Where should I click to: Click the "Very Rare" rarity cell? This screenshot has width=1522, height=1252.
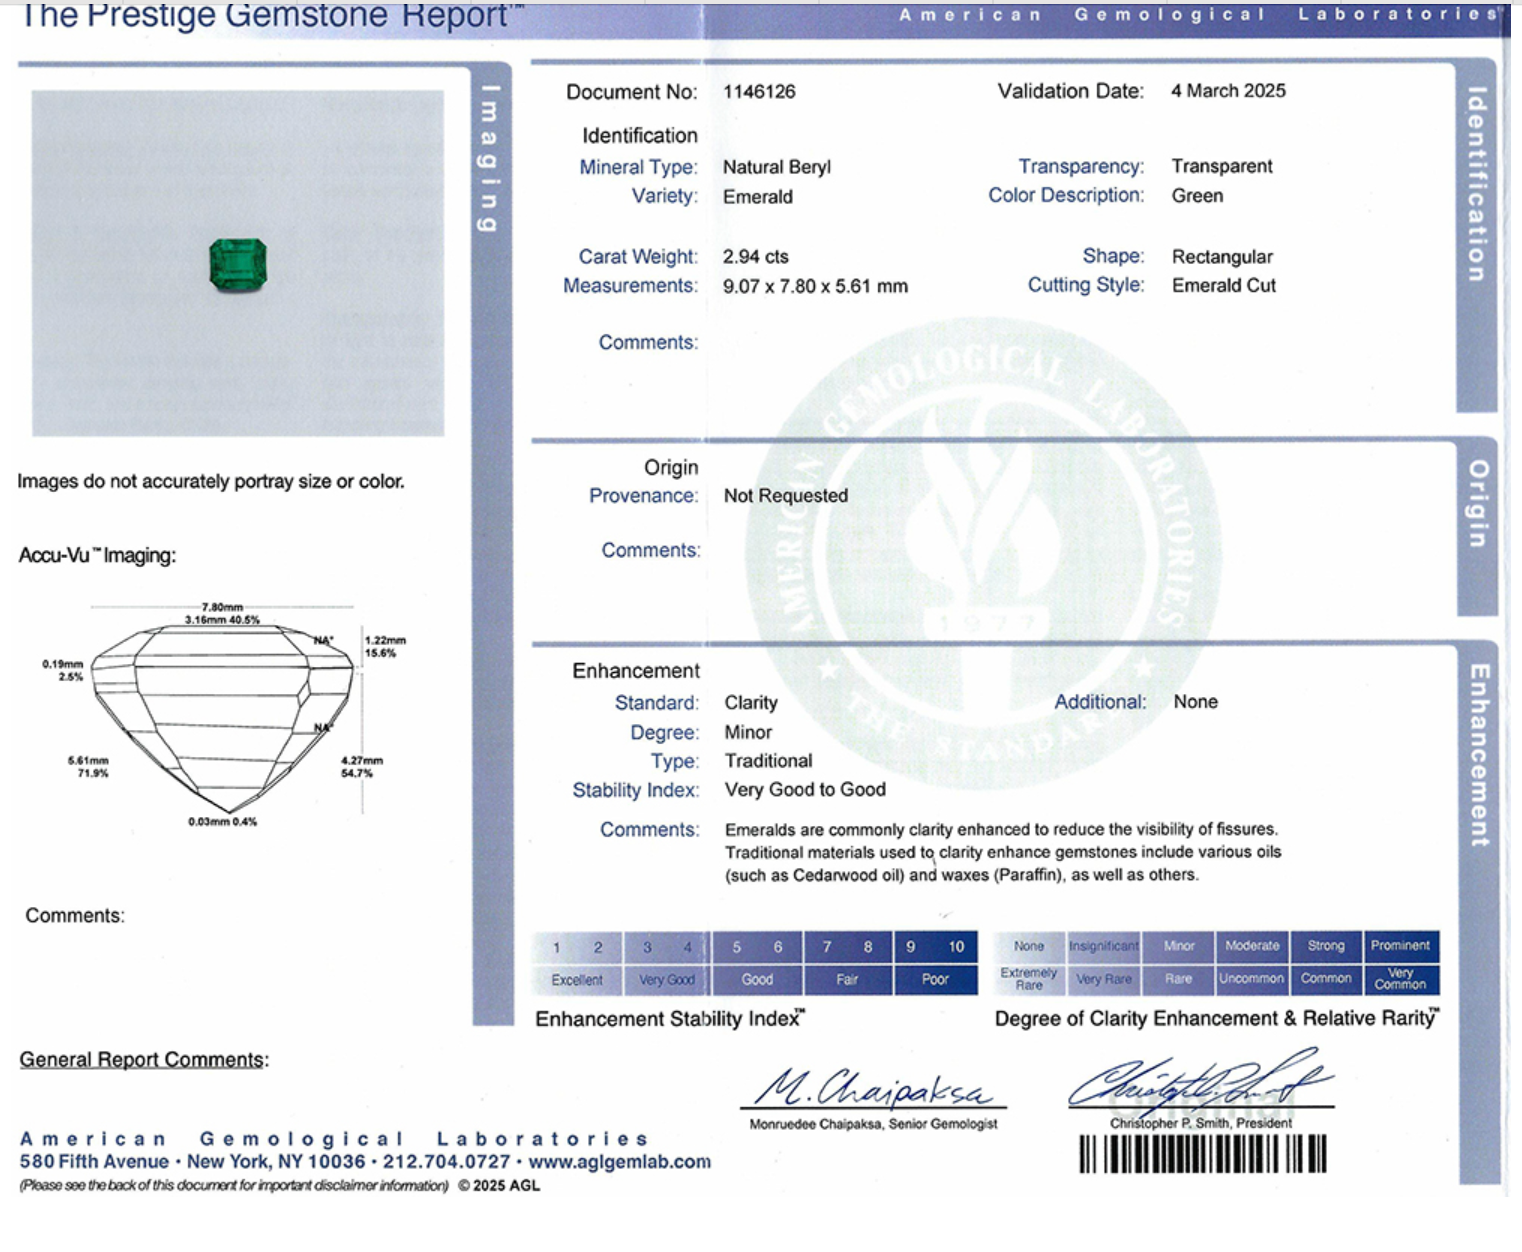tap(1104, 979)
